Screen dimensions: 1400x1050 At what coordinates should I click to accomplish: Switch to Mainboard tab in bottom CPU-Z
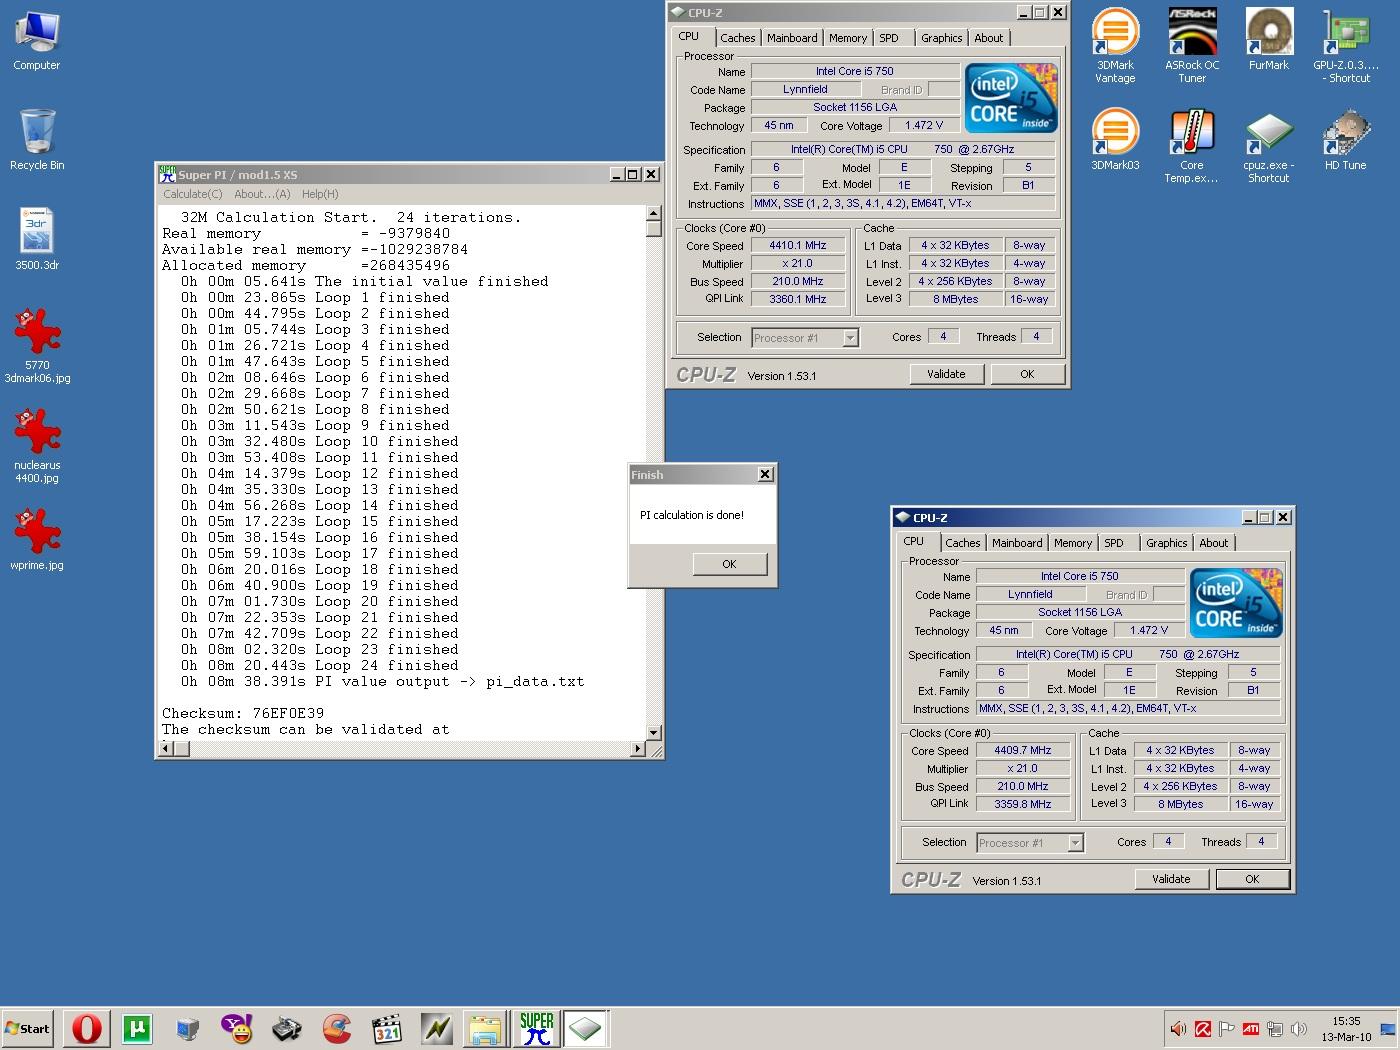point(1017,543)
